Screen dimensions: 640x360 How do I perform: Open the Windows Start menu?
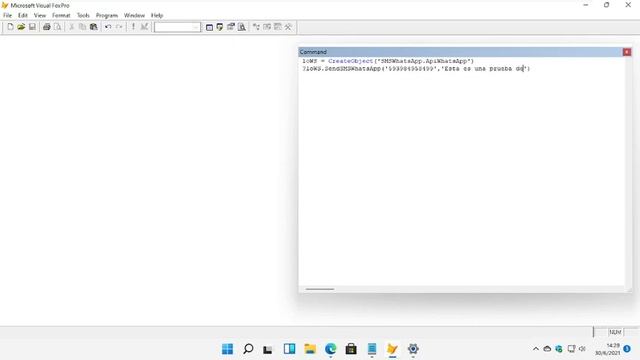[227, 349]
